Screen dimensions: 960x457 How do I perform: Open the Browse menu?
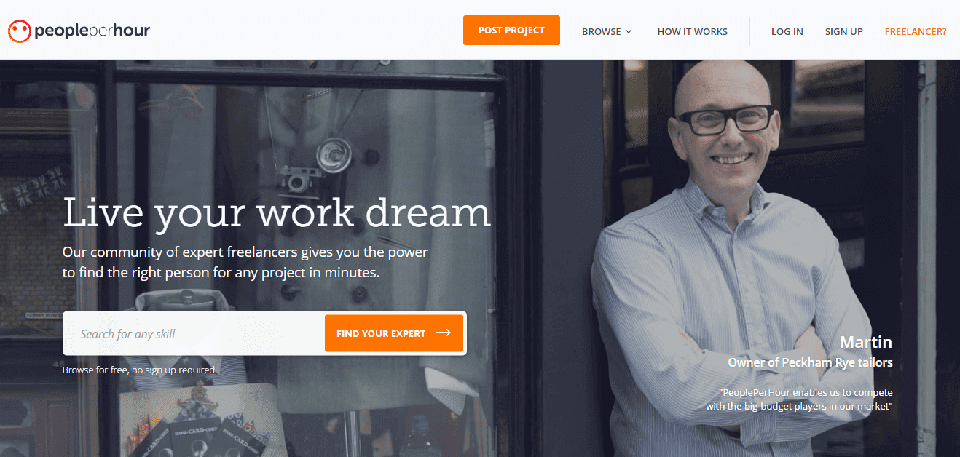(606, 31)
